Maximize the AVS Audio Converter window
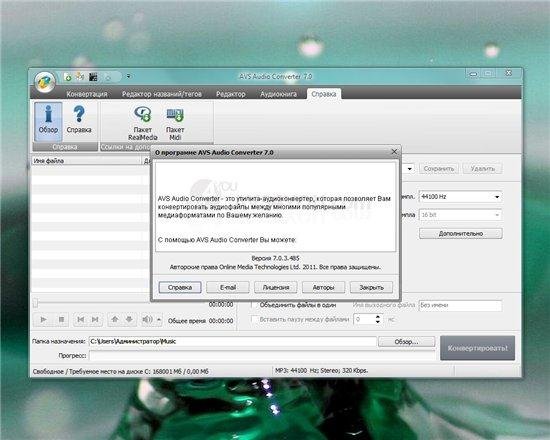The height and width of the screenshot is (440, 550). coord(488,73)
